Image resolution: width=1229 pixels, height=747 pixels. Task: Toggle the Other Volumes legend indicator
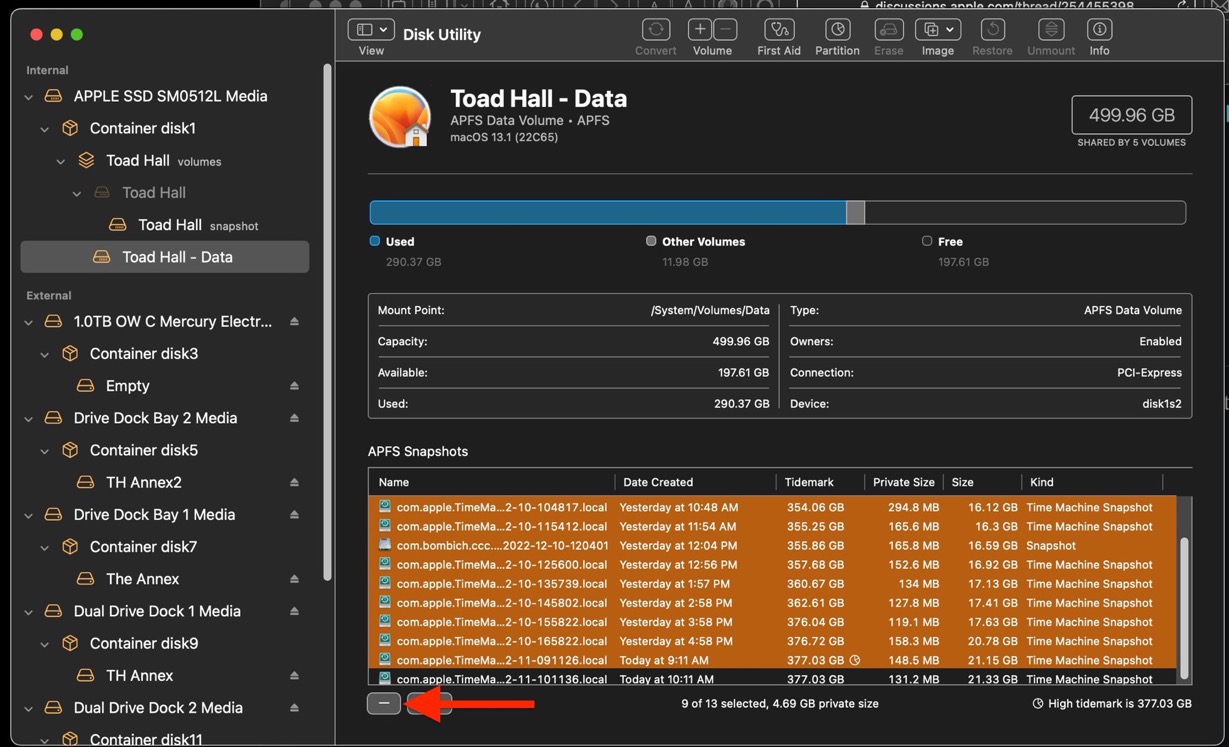651,241
